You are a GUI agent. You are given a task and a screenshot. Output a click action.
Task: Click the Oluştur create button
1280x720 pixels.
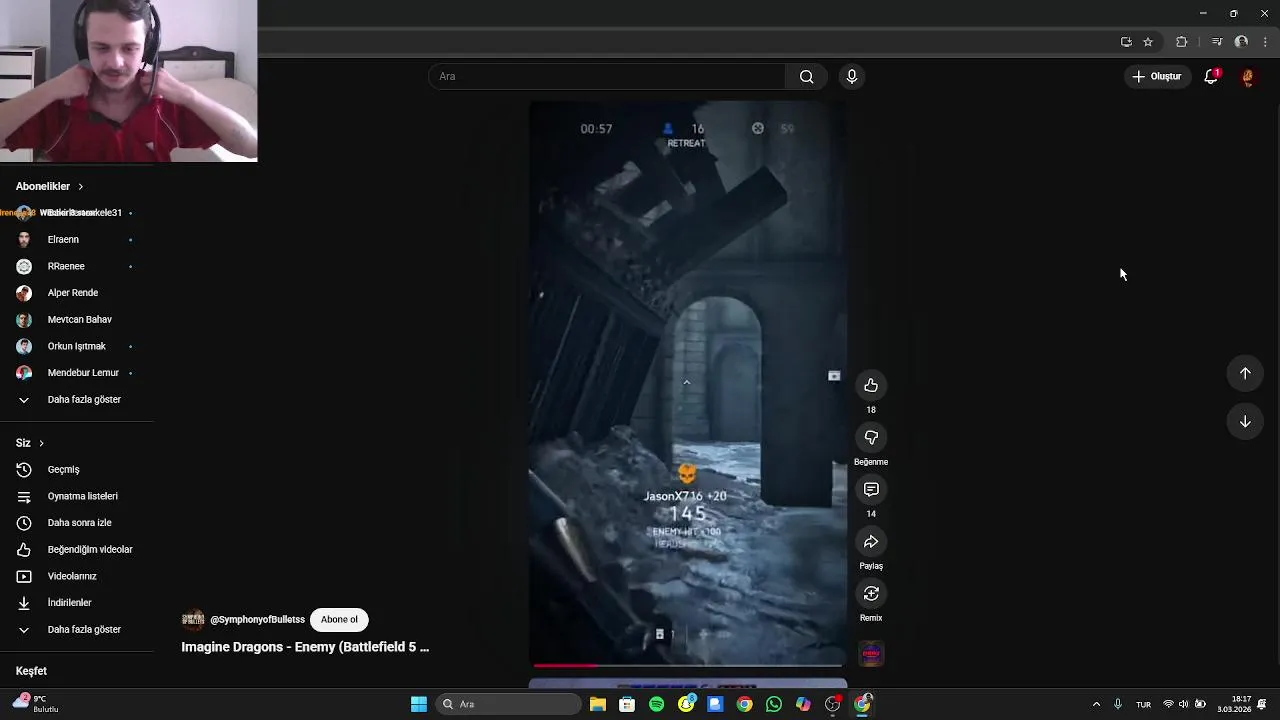point(1156,76)
